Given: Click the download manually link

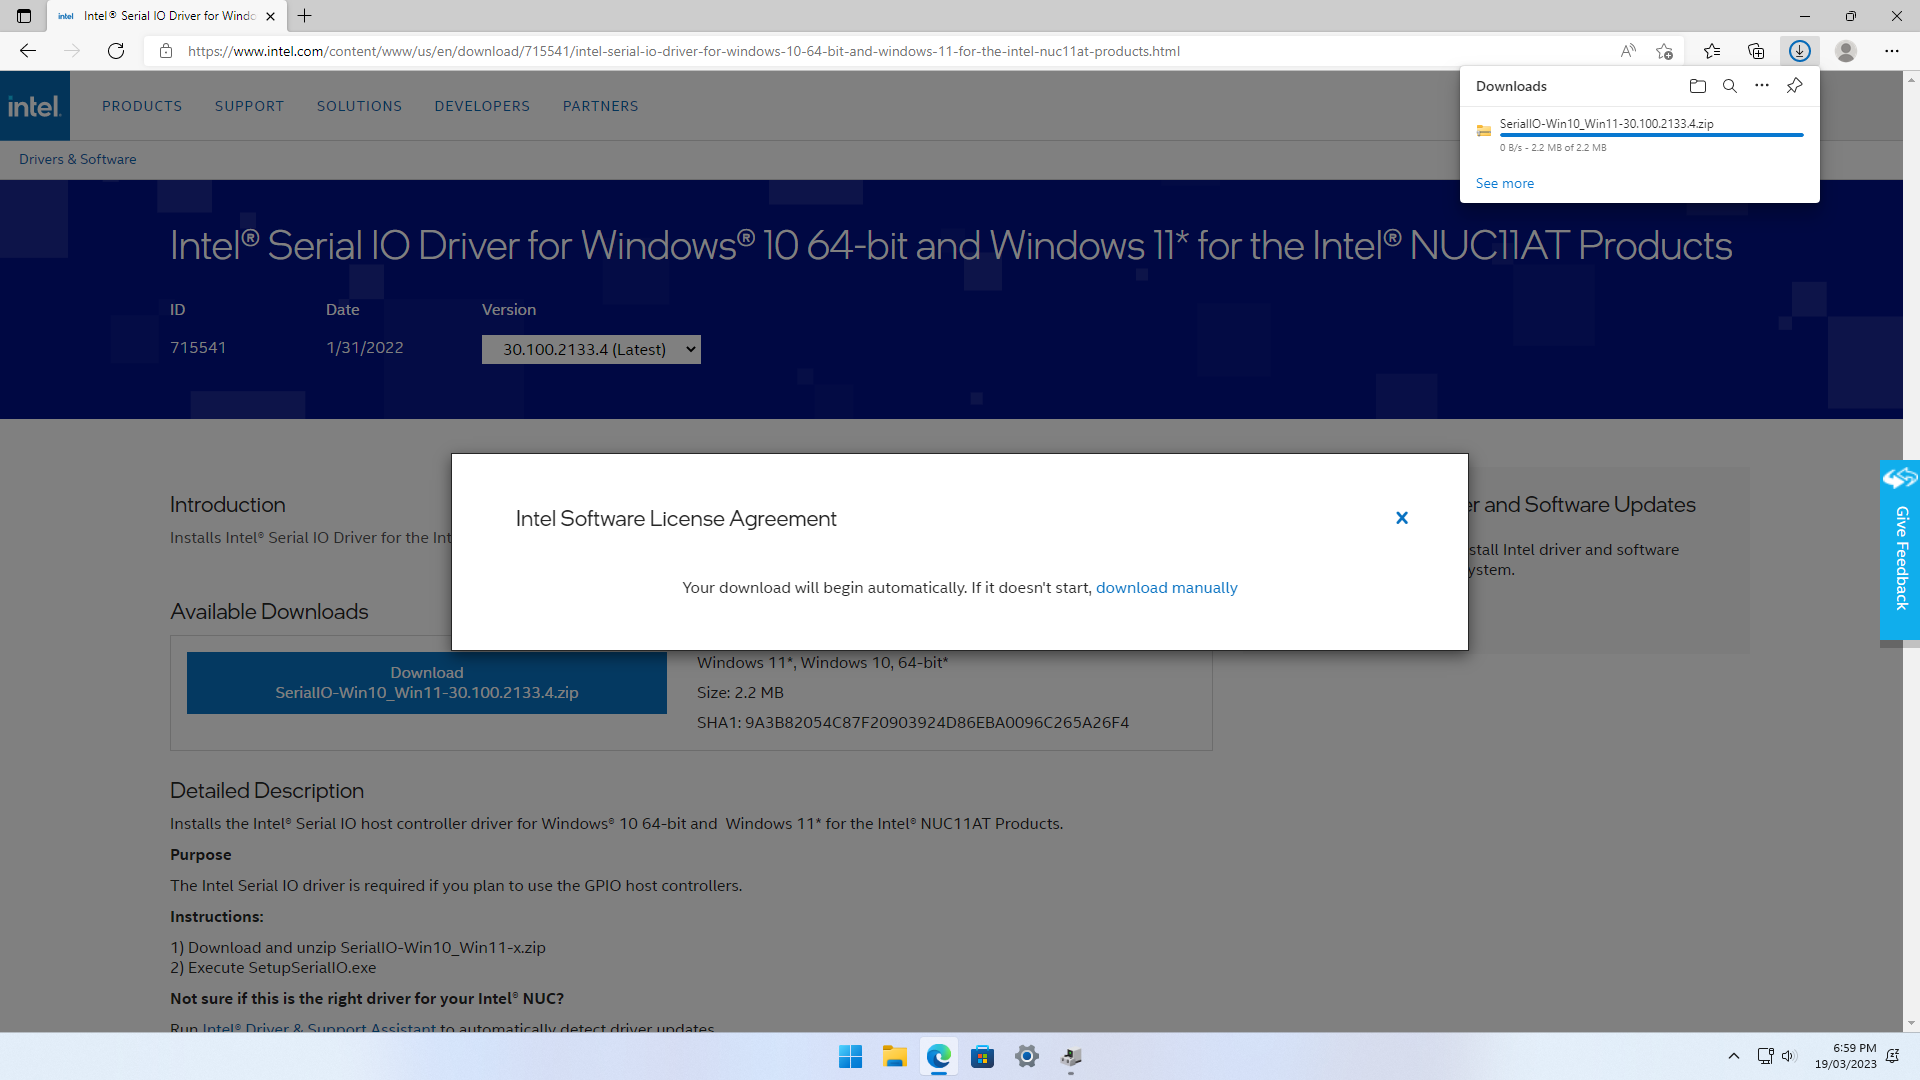Looking at the screenshot, I should coord(1167,588).
